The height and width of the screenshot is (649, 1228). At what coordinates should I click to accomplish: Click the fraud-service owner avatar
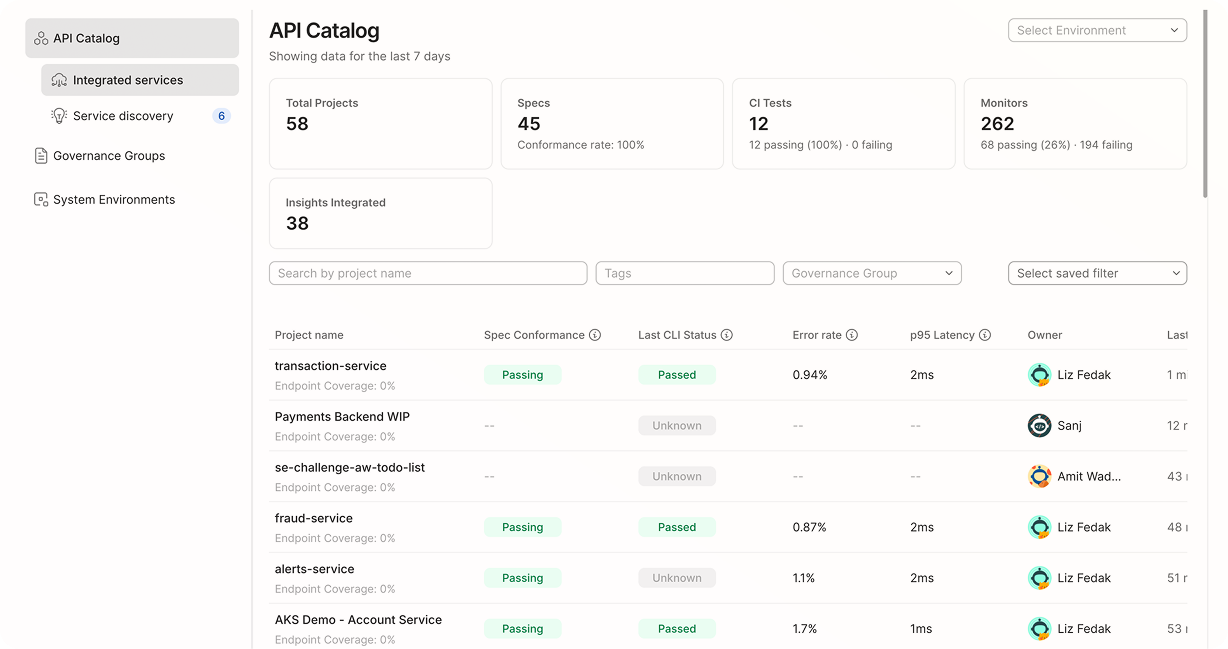click(x=1039, y=527)
